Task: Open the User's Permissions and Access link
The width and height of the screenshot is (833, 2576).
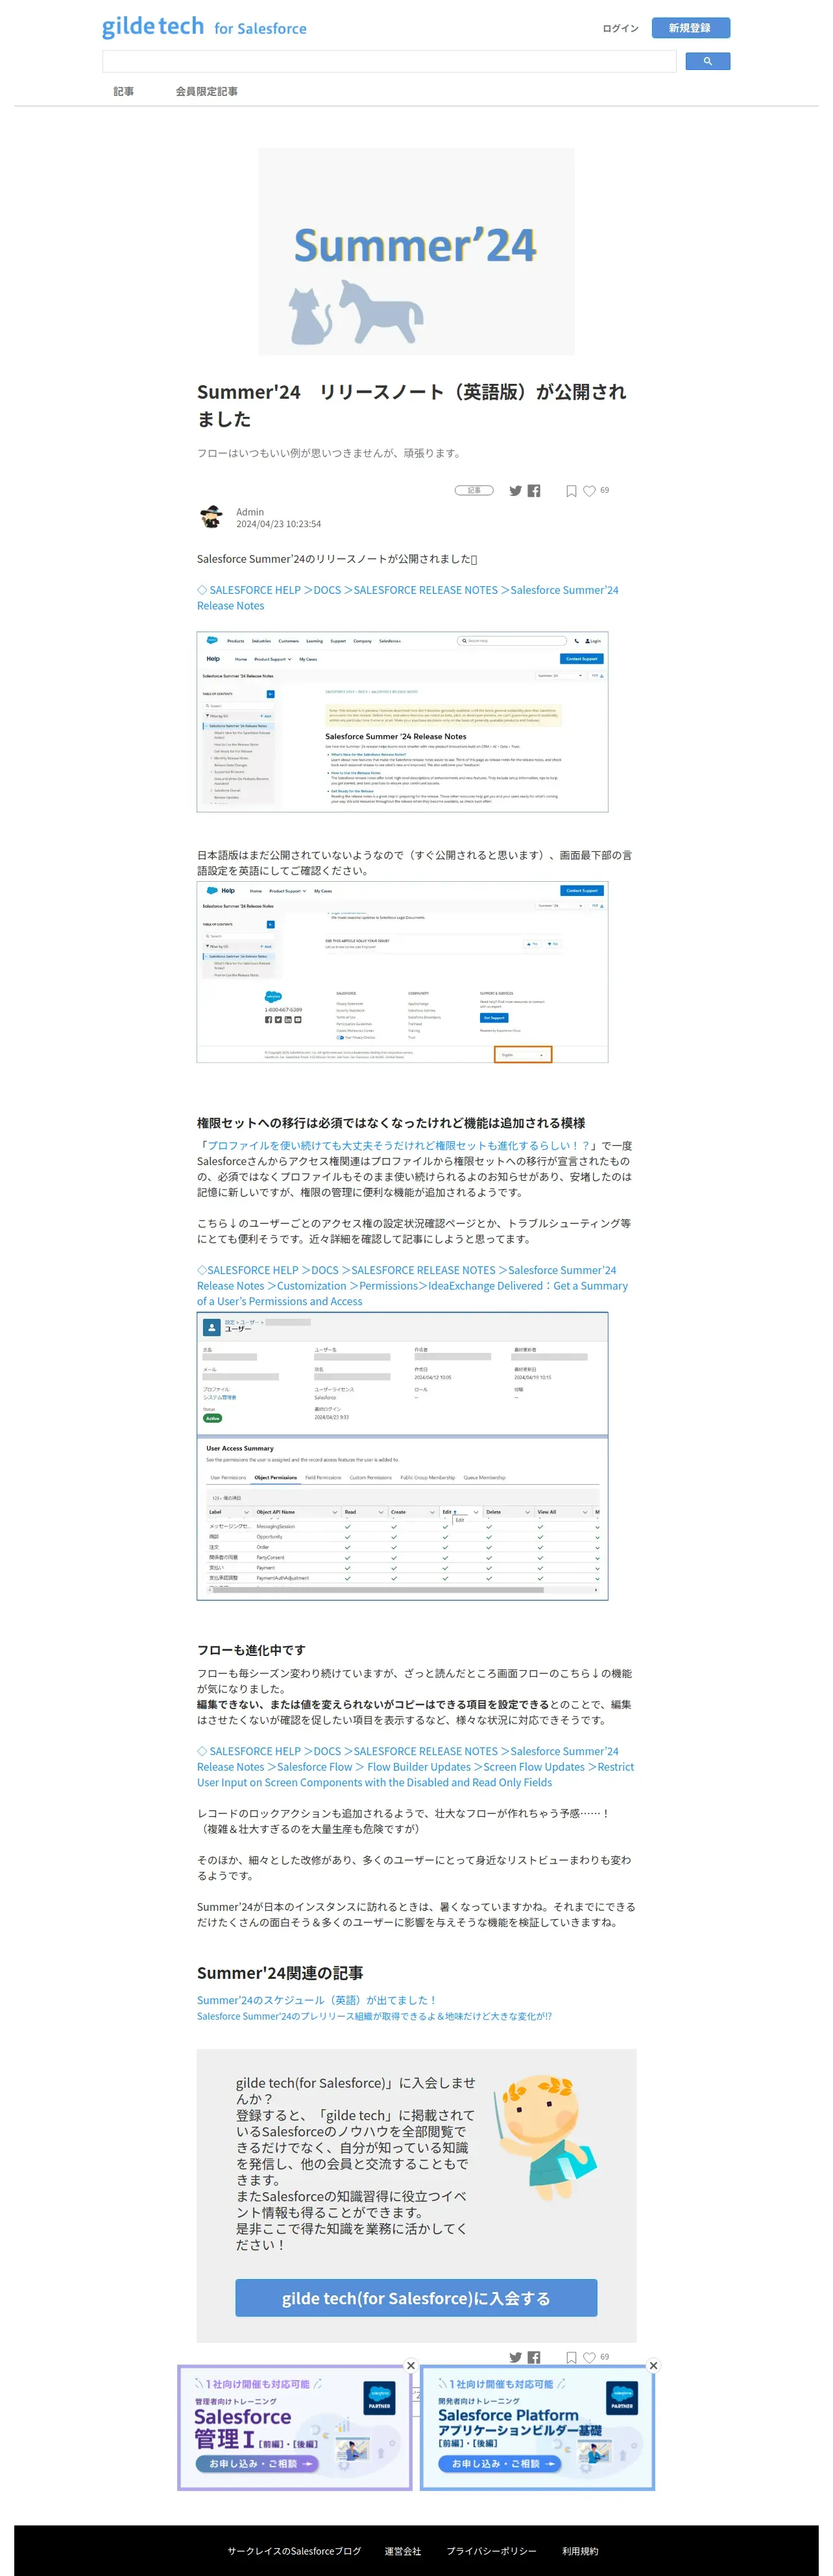Action: (x=412, y=1285)
